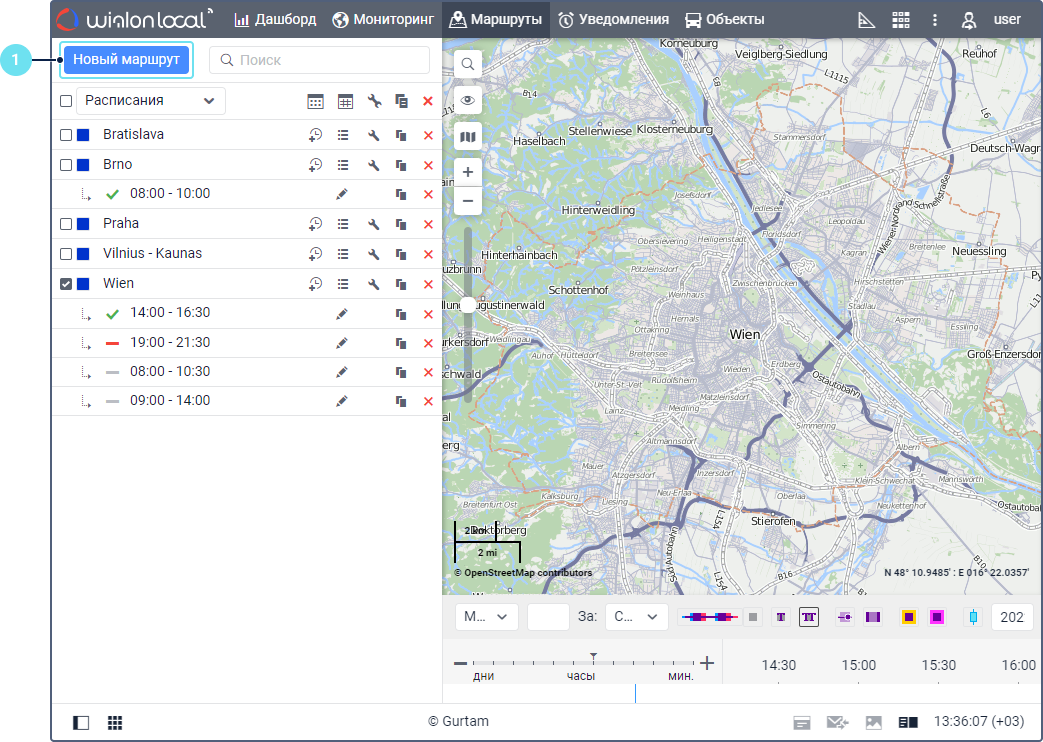The width and height of the screenshot is (1043, 742).
Task: Open the Уведомления tab
Action: click(613, 20)
